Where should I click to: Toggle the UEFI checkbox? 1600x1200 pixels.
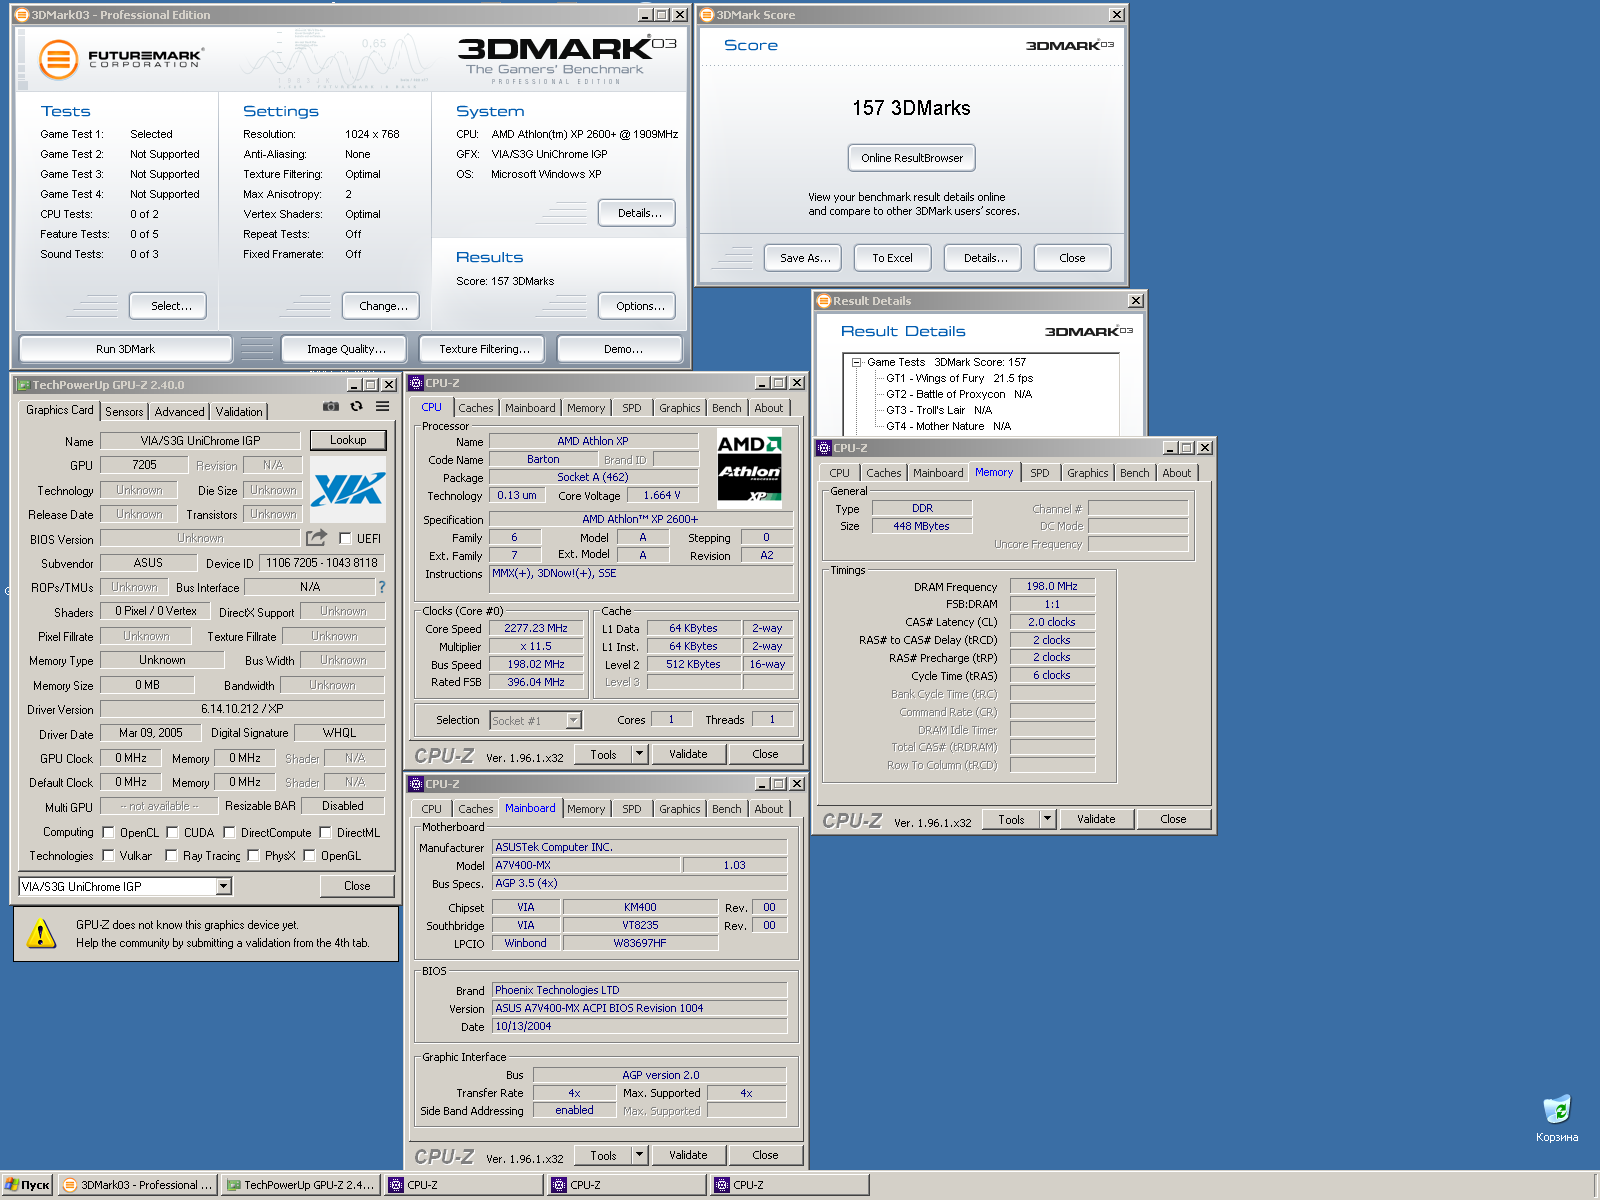[345, 539]
